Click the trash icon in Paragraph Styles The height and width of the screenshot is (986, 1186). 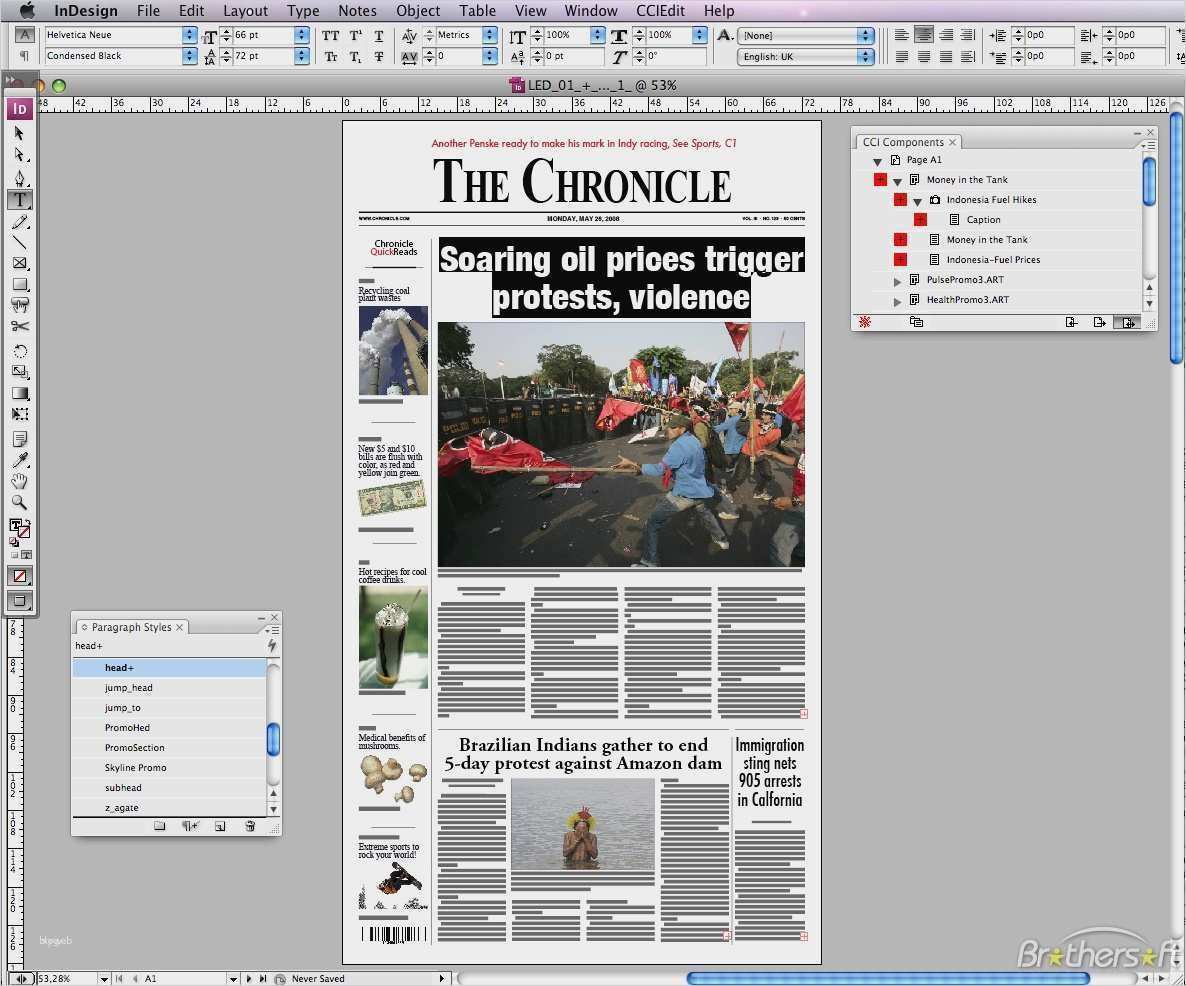[x=250, y=826]
